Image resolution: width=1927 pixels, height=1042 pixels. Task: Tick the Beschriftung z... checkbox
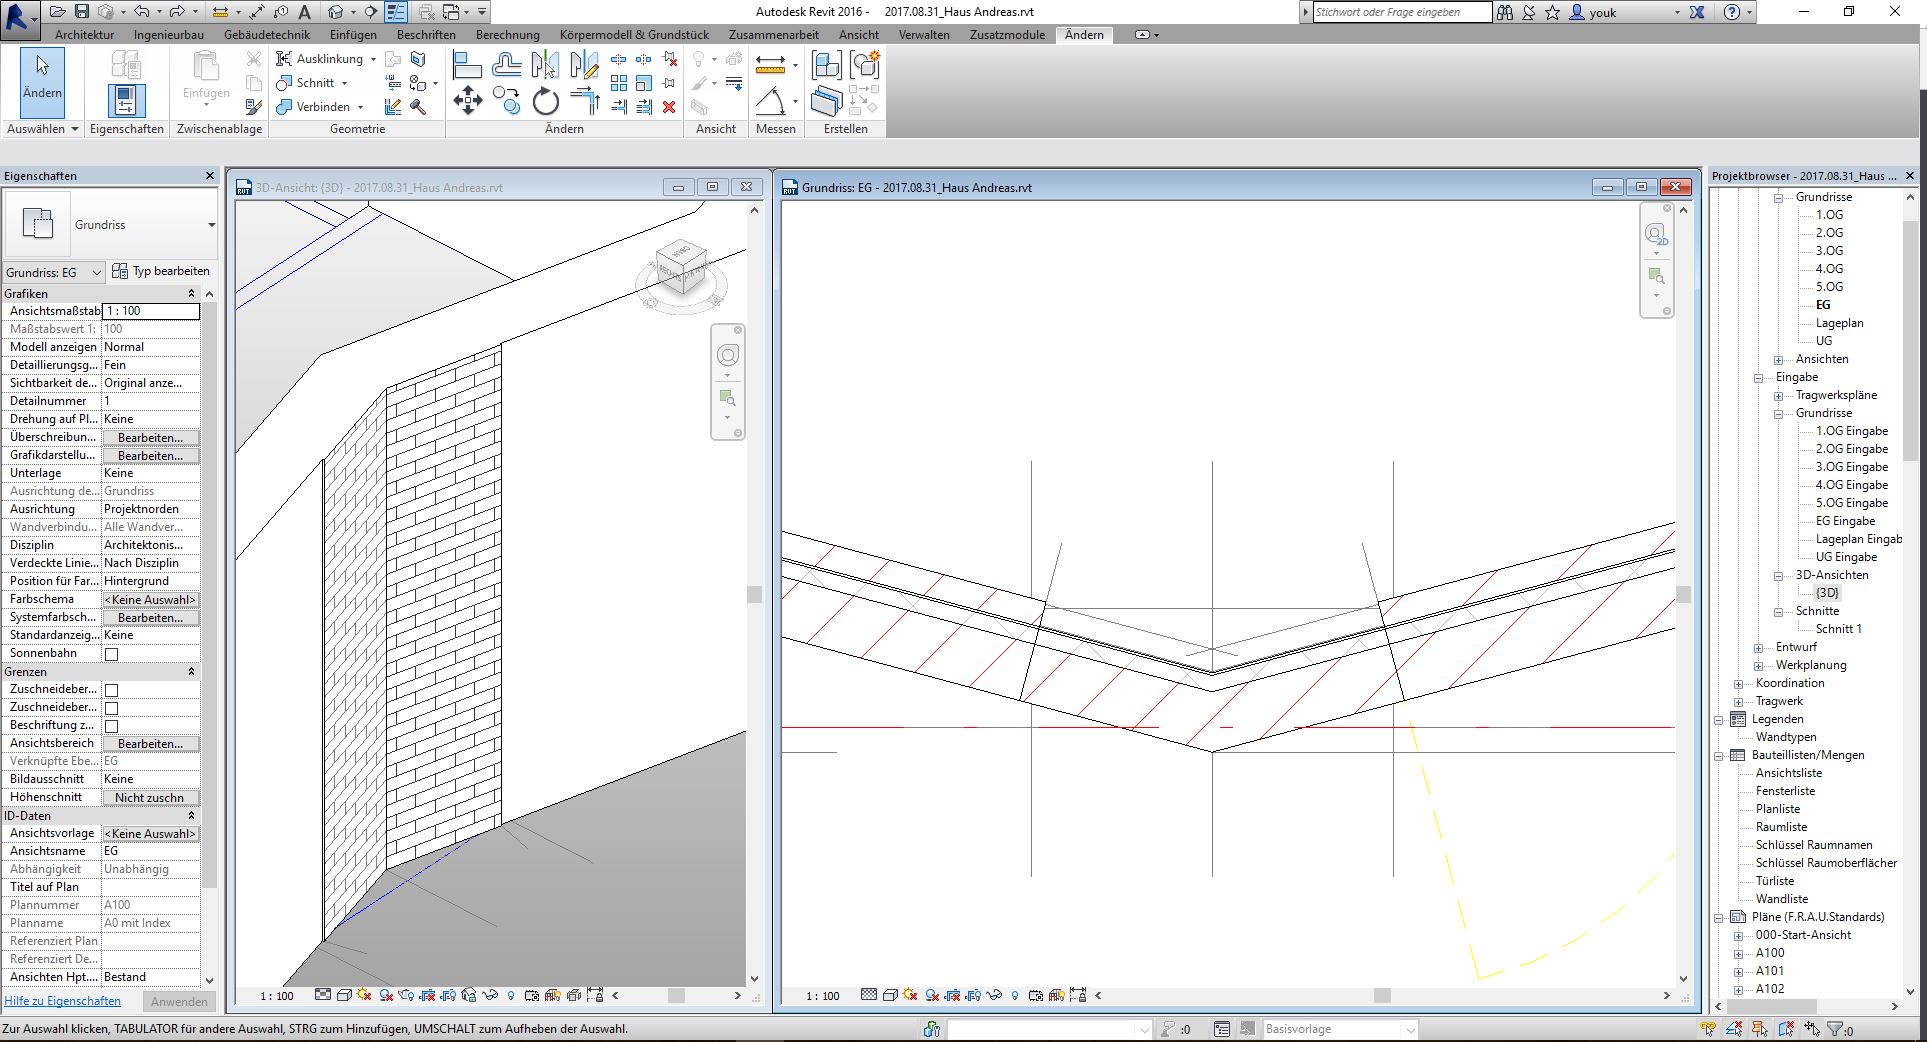(112, 726)
